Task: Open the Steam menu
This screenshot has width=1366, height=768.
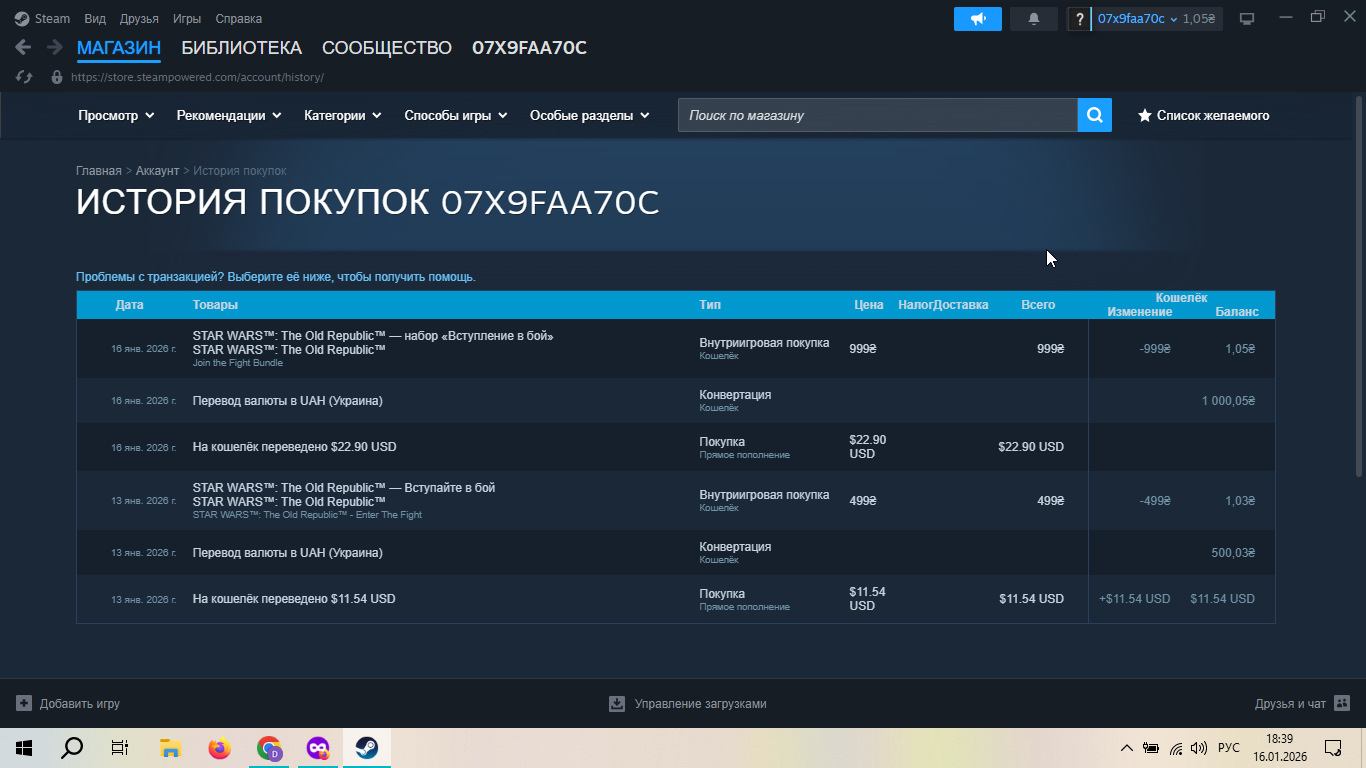Action: point(42,19)
